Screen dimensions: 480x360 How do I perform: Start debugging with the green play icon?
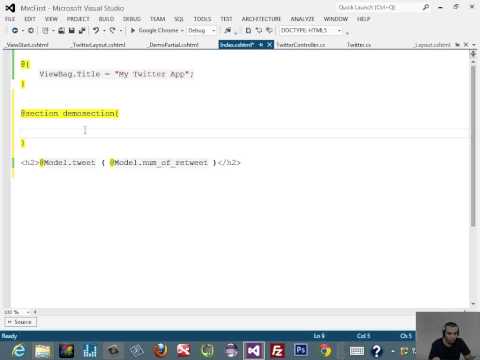click(x=132, y=30)
